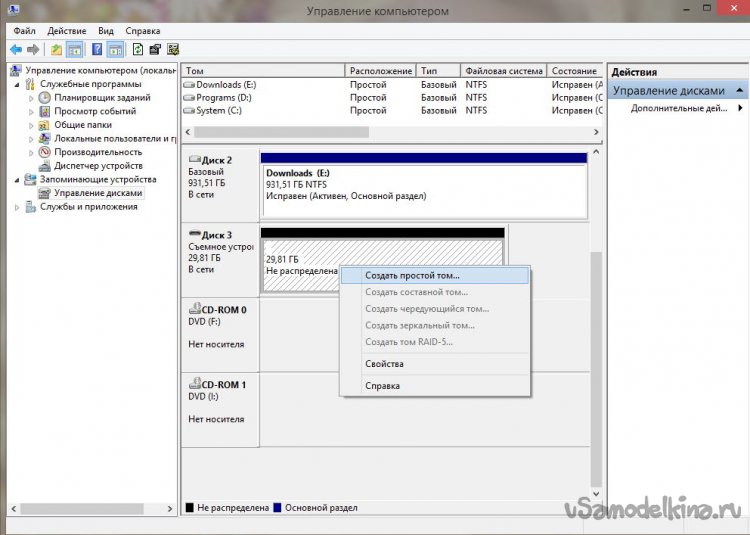Expand the Общие папки node
This screenshot has width=750, height=535.
31,125
